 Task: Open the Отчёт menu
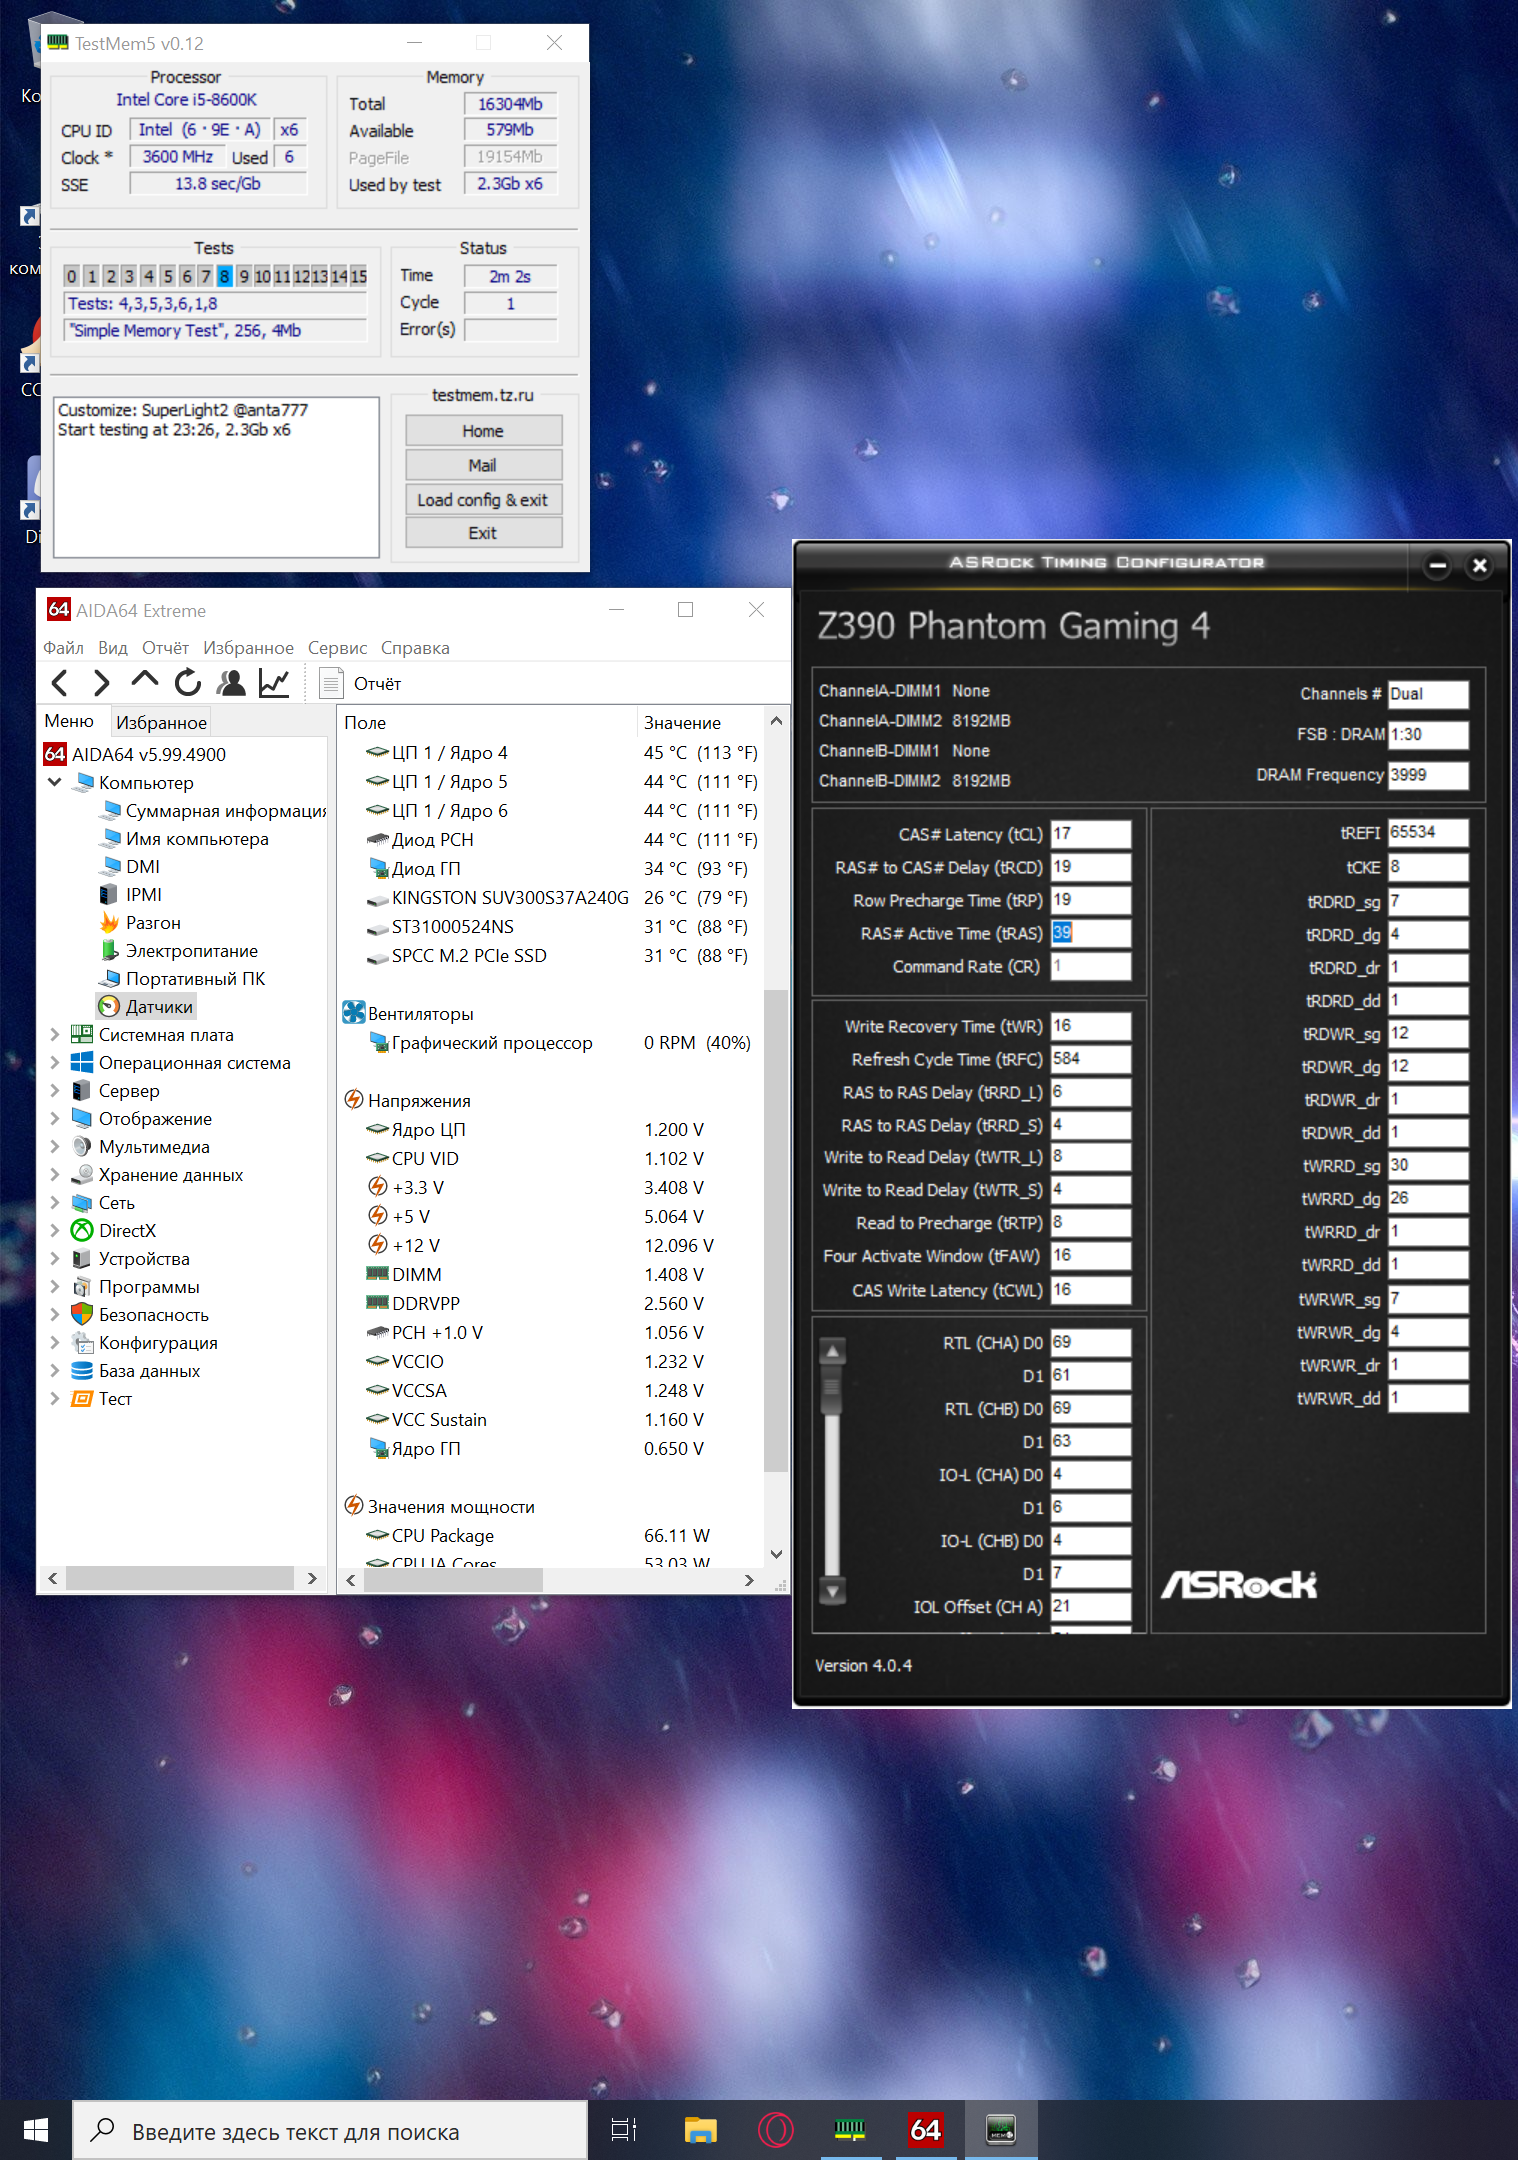(x=165, y=648)
